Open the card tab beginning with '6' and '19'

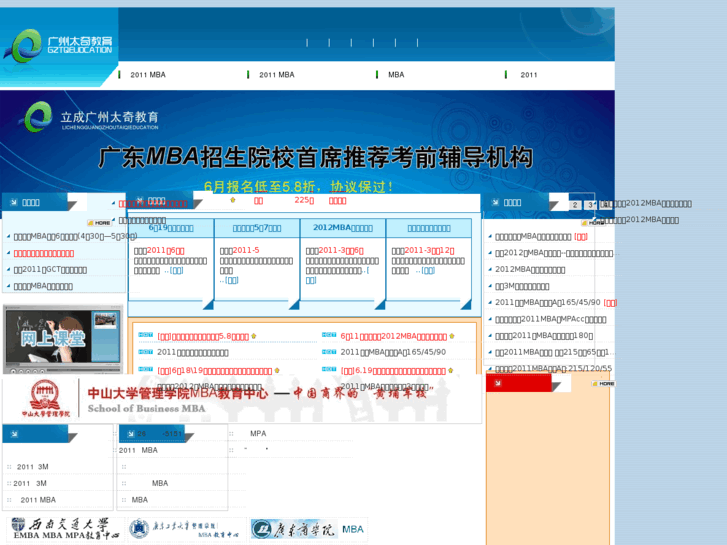(171, 228)
